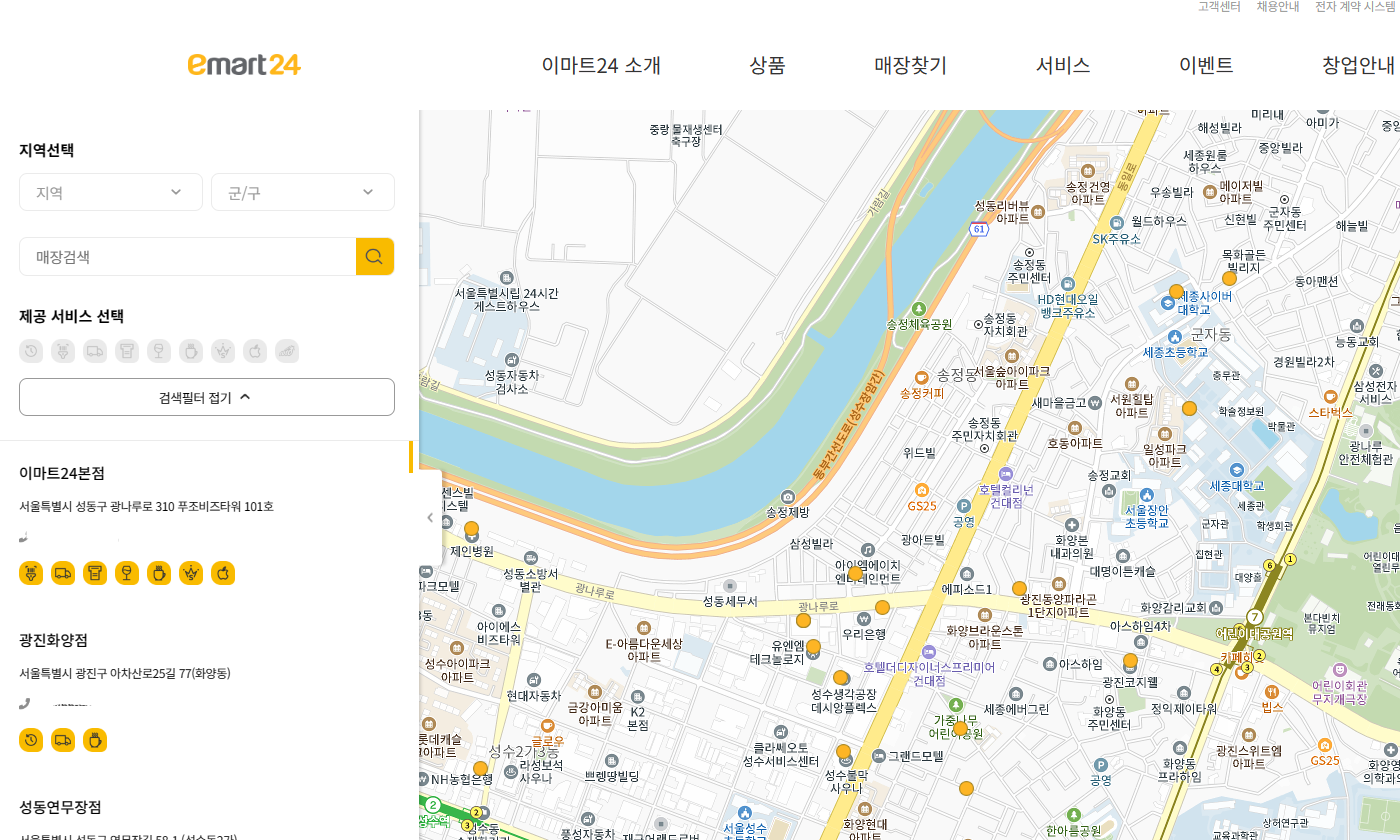Focus the 매장검색 search field
Image resolution: width=1400 pixels, height=840 pixels.
(188, 257)
